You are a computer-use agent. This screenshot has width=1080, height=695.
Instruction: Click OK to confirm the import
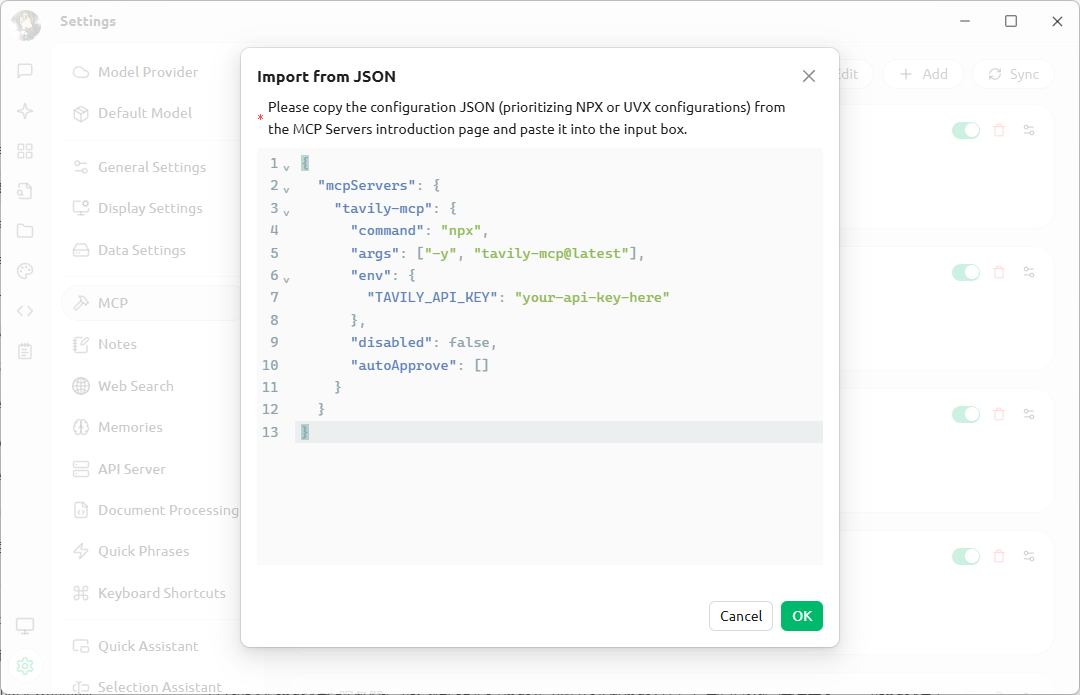coord(801,616)
